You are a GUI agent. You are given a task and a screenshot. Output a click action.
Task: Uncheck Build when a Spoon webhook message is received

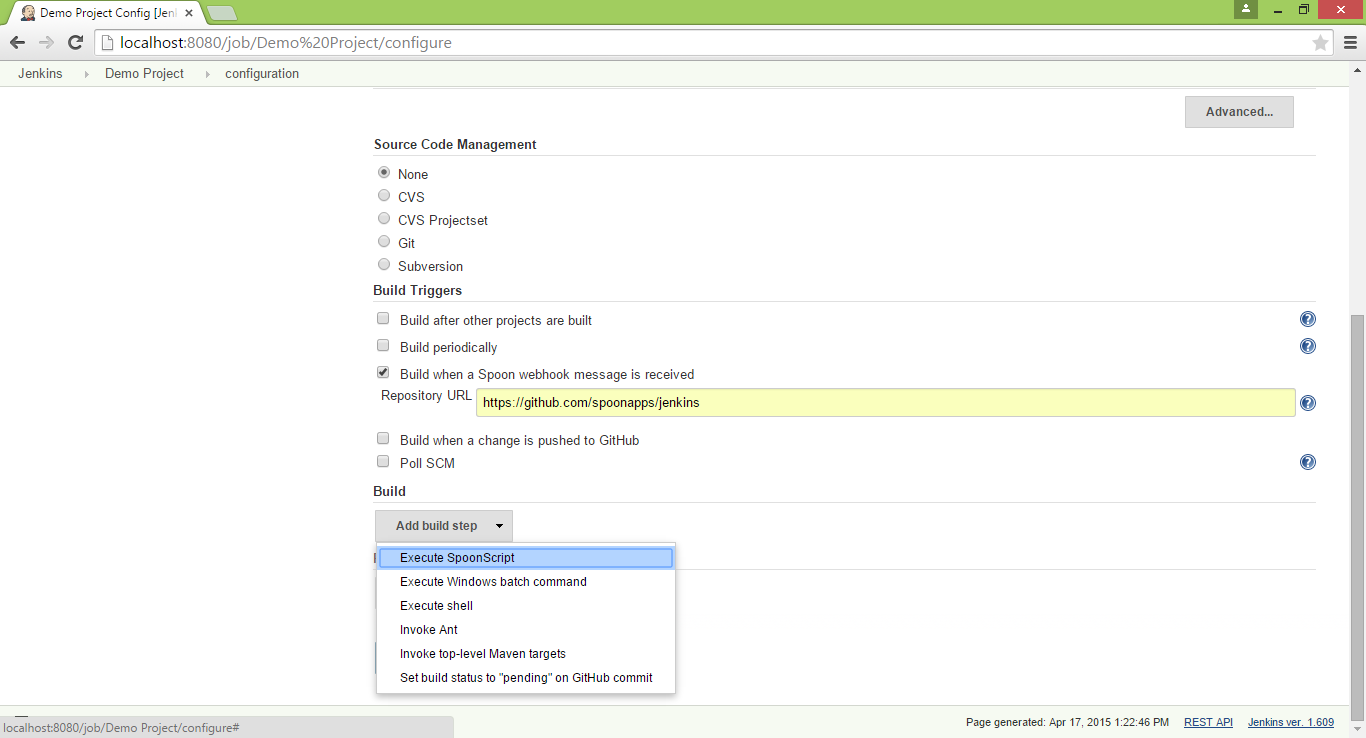coord(383,373)
